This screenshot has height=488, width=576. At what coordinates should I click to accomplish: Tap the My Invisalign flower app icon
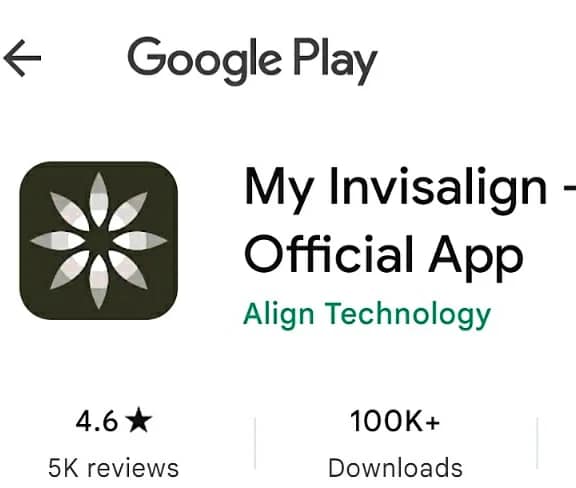pyautogui.click(x=98, y=240)
